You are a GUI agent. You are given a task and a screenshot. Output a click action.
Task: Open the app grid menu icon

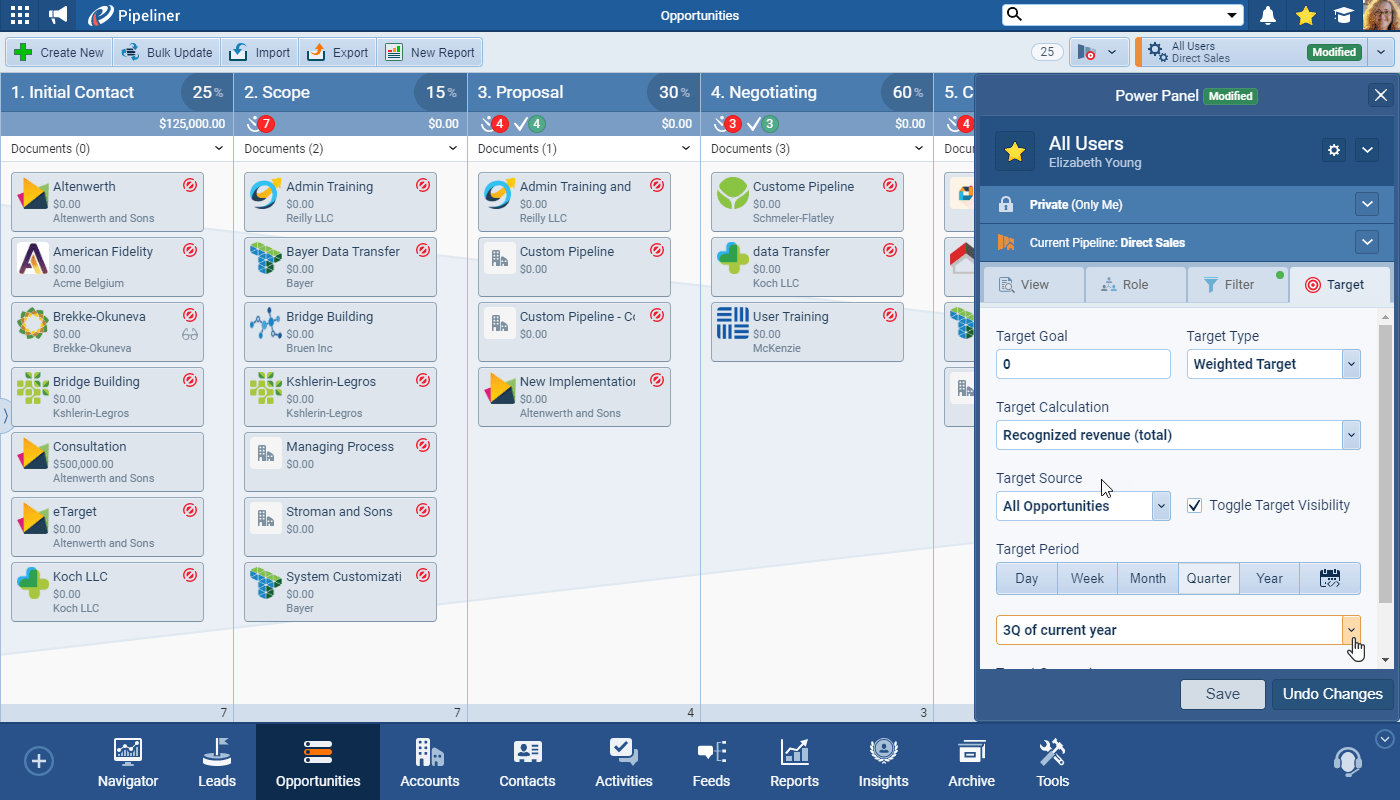point(20,15)
